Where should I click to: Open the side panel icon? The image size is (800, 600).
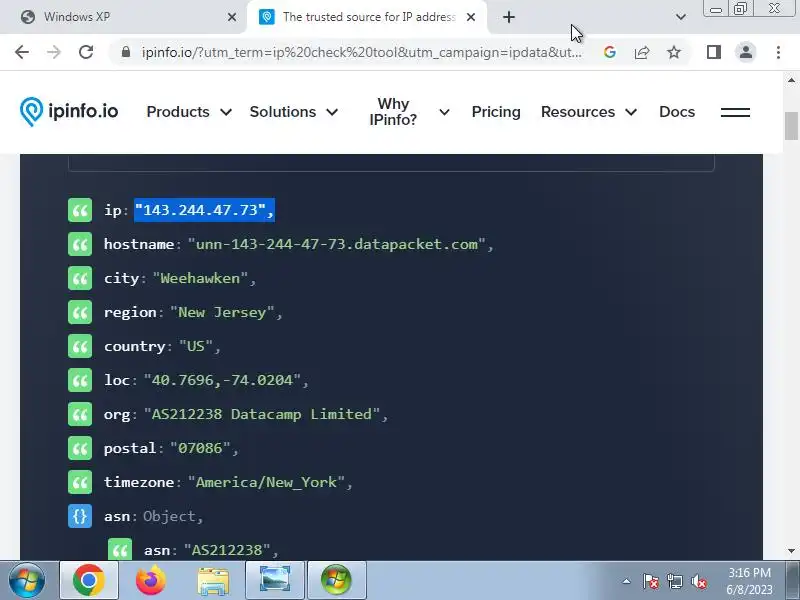[x=714, y=52]
